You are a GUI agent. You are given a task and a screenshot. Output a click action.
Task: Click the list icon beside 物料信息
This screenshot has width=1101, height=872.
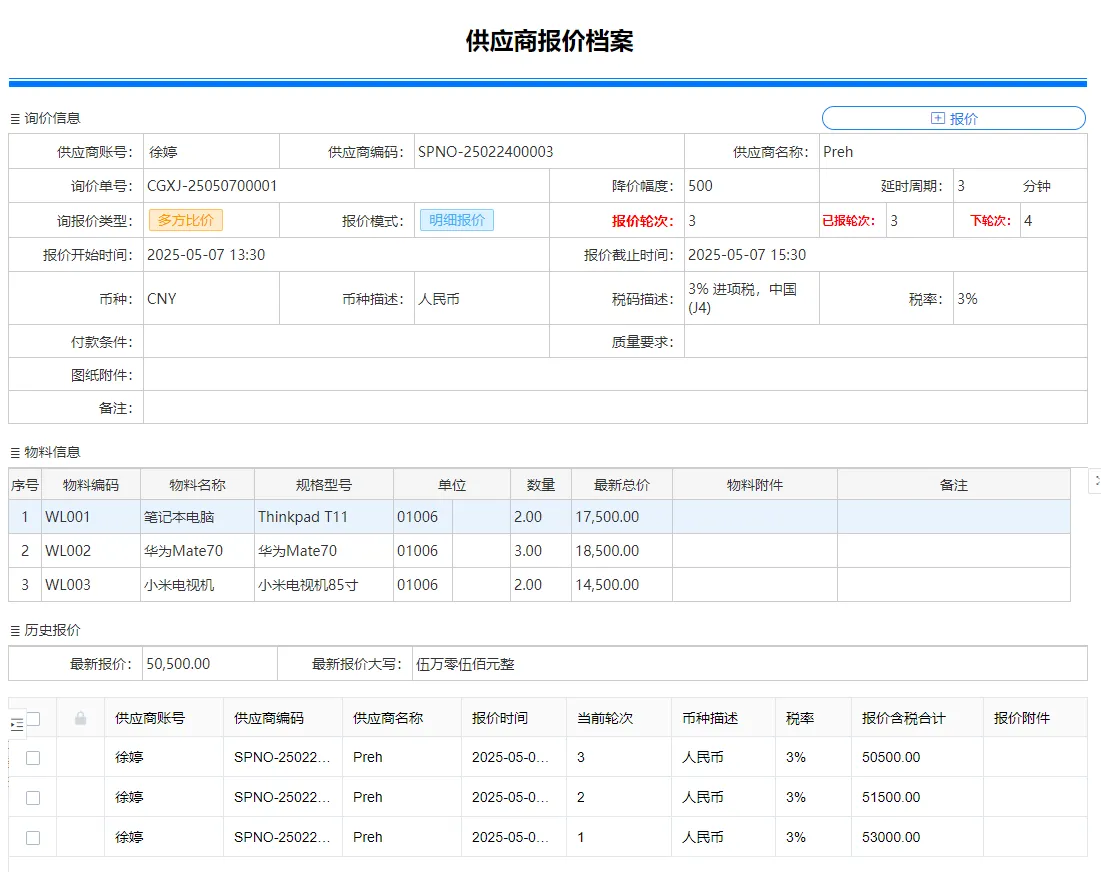[15, 454]
